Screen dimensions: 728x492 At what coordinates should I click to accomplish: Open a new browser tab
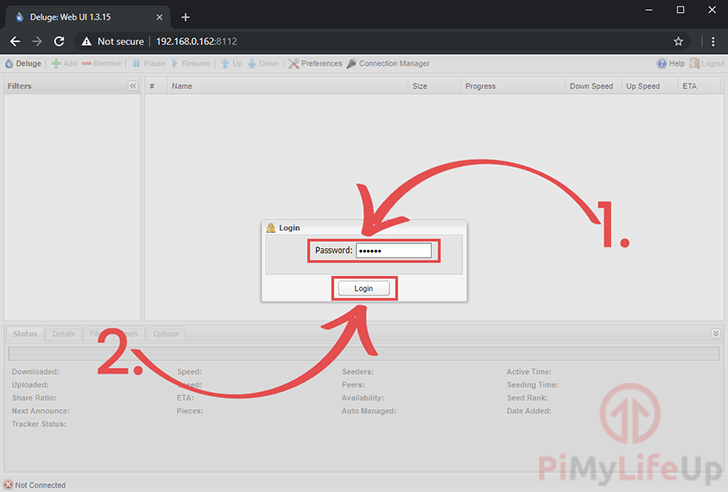coord(185,17)
